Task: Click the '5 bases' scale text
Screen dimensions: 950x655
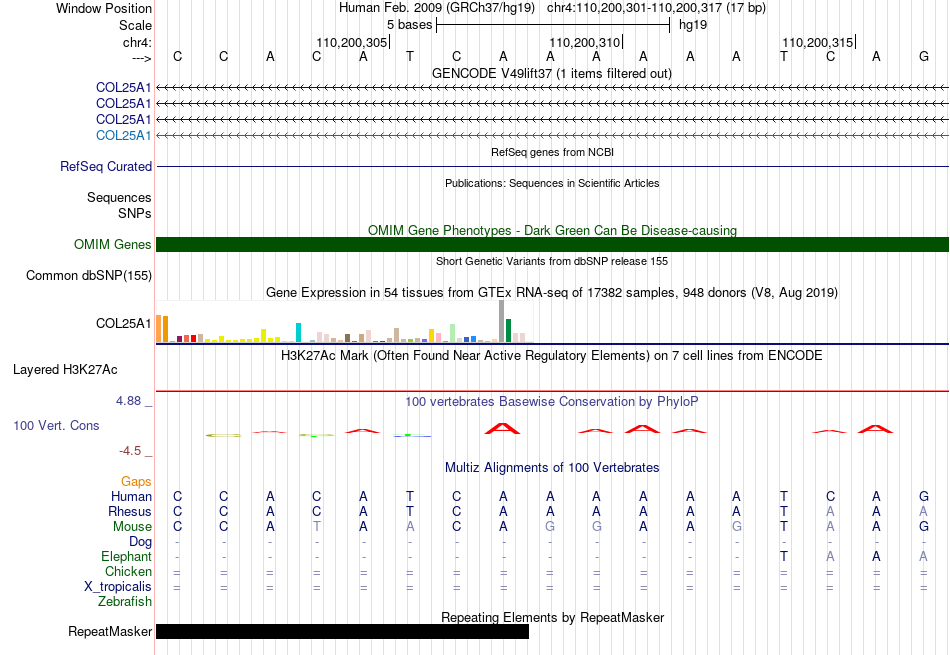Action: 410,25
